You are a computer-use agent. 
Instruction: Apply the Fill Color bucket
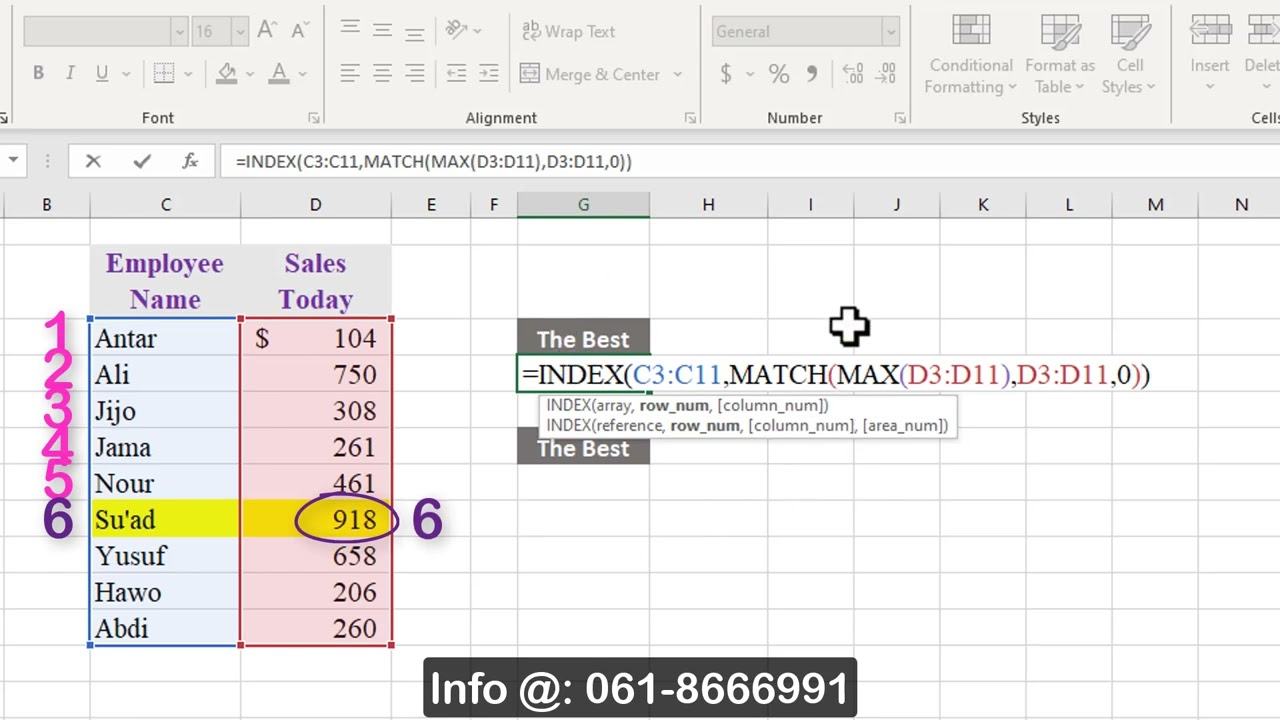pos(227,74)
